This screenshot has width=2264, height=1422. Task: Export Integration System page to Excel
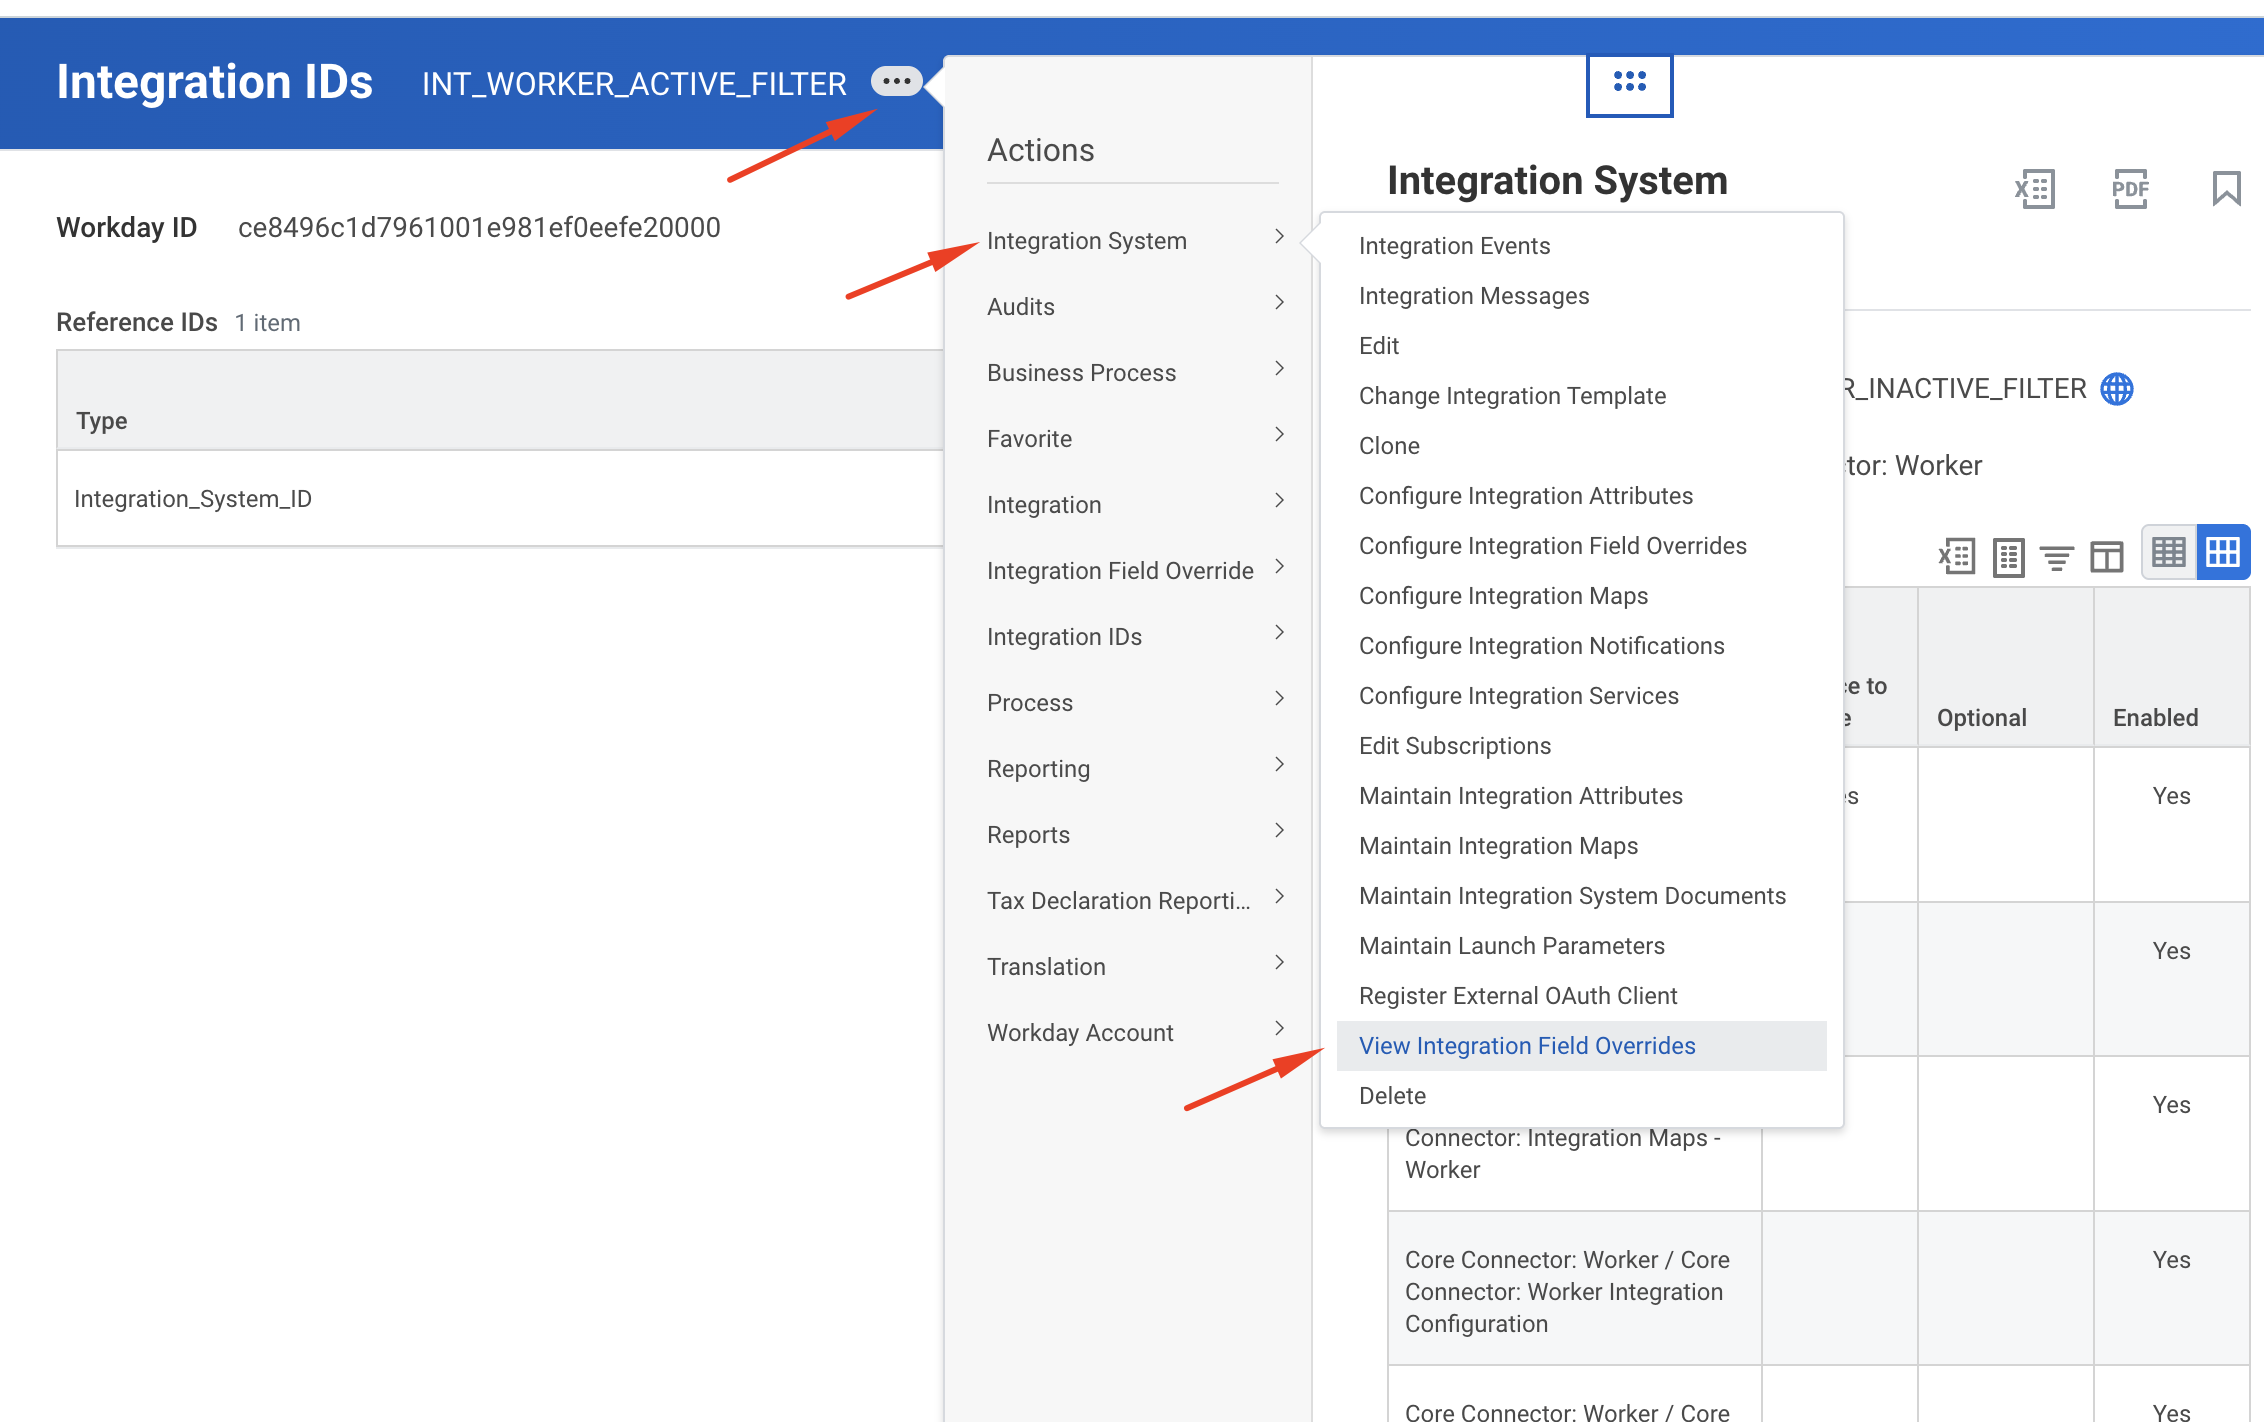point(2034,188)
